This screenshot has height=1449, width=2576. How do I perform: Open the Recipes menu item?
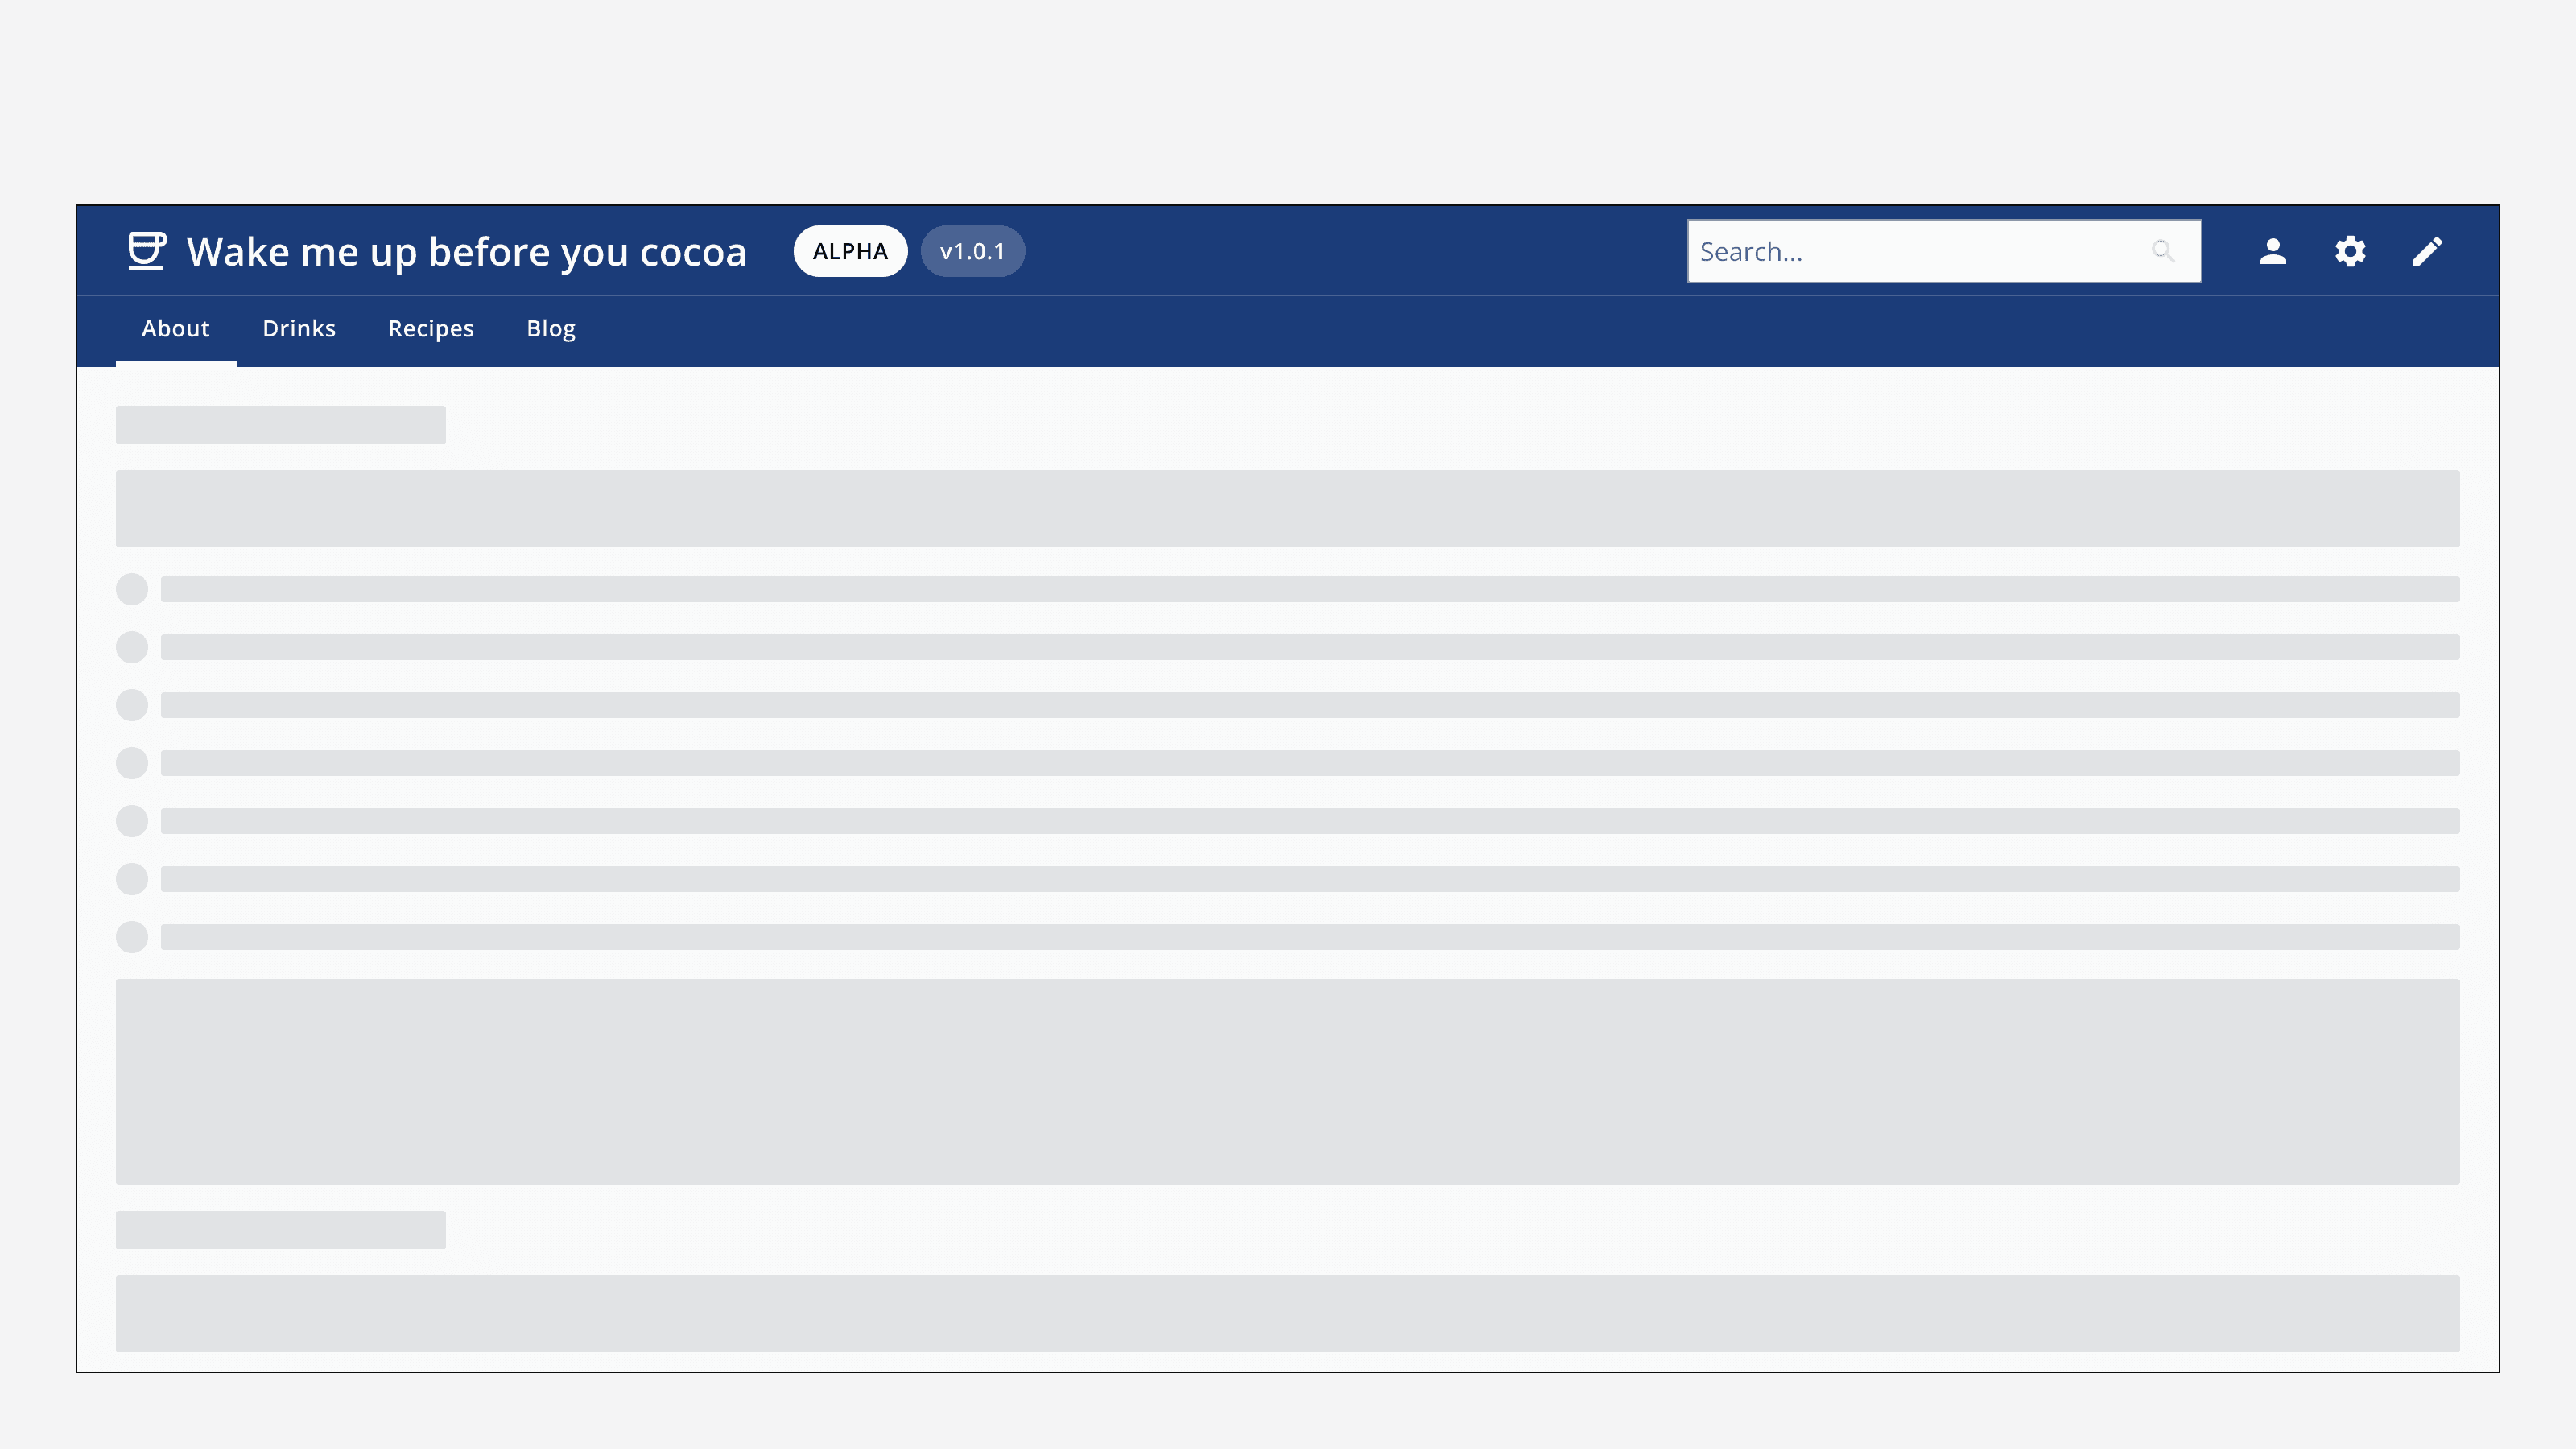pyautogui.click(x=430, y=328)
